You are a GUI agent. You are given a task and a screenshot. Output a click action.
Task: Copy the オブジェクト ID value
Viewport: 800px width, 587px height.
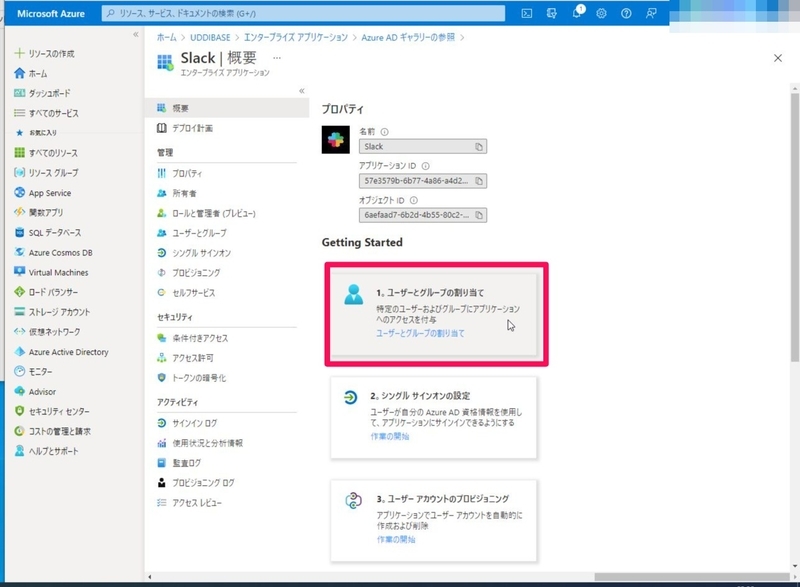(x=478, y=213)
